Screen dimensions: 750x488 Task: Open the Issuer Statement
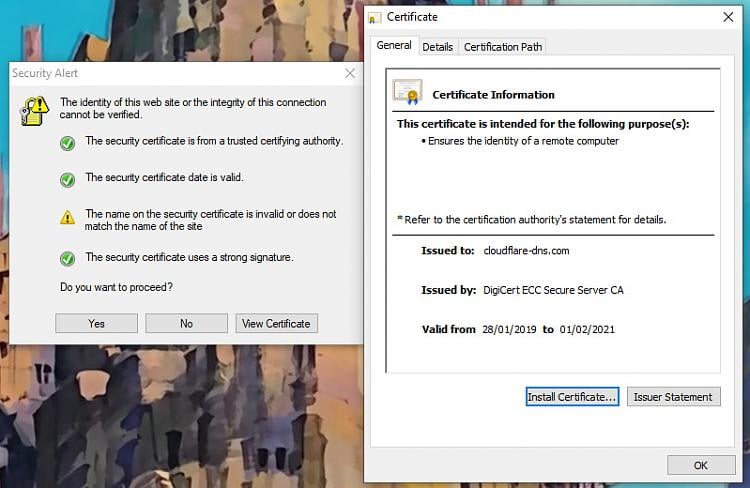(x=673, y=397)
